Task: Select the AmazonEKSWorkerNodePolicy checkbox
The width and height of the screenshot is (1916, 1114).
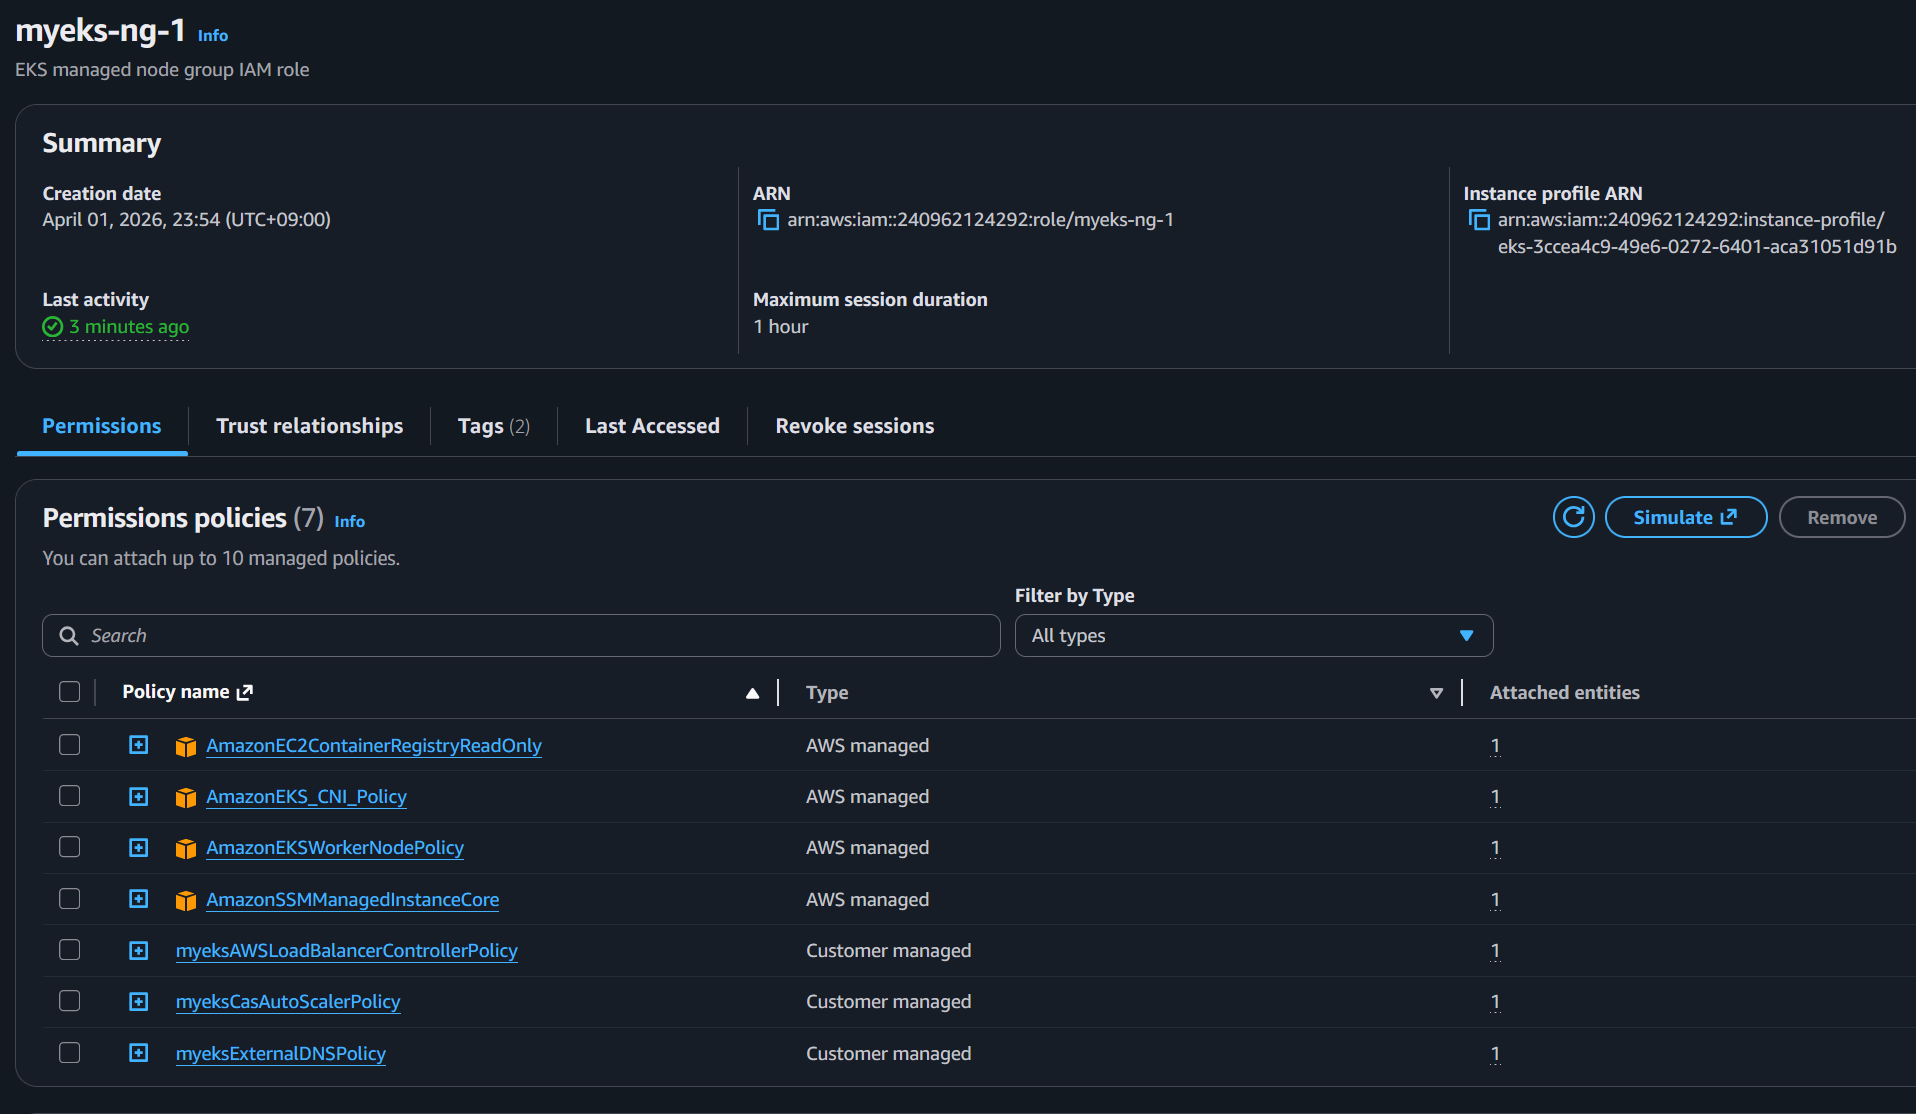Action: pyautogui.click(x=69, y=847)
